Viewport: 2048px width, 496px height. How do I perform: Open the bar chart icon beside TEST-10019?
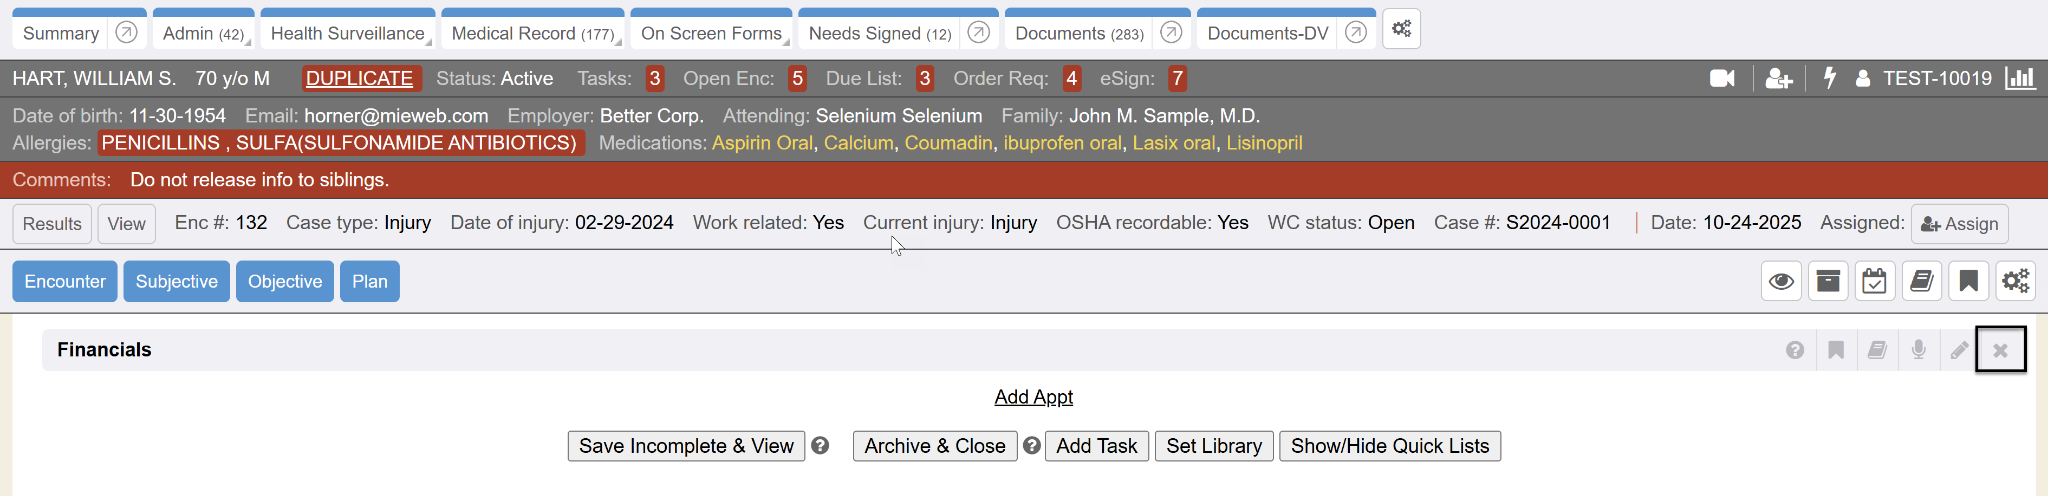[2020, 78]
